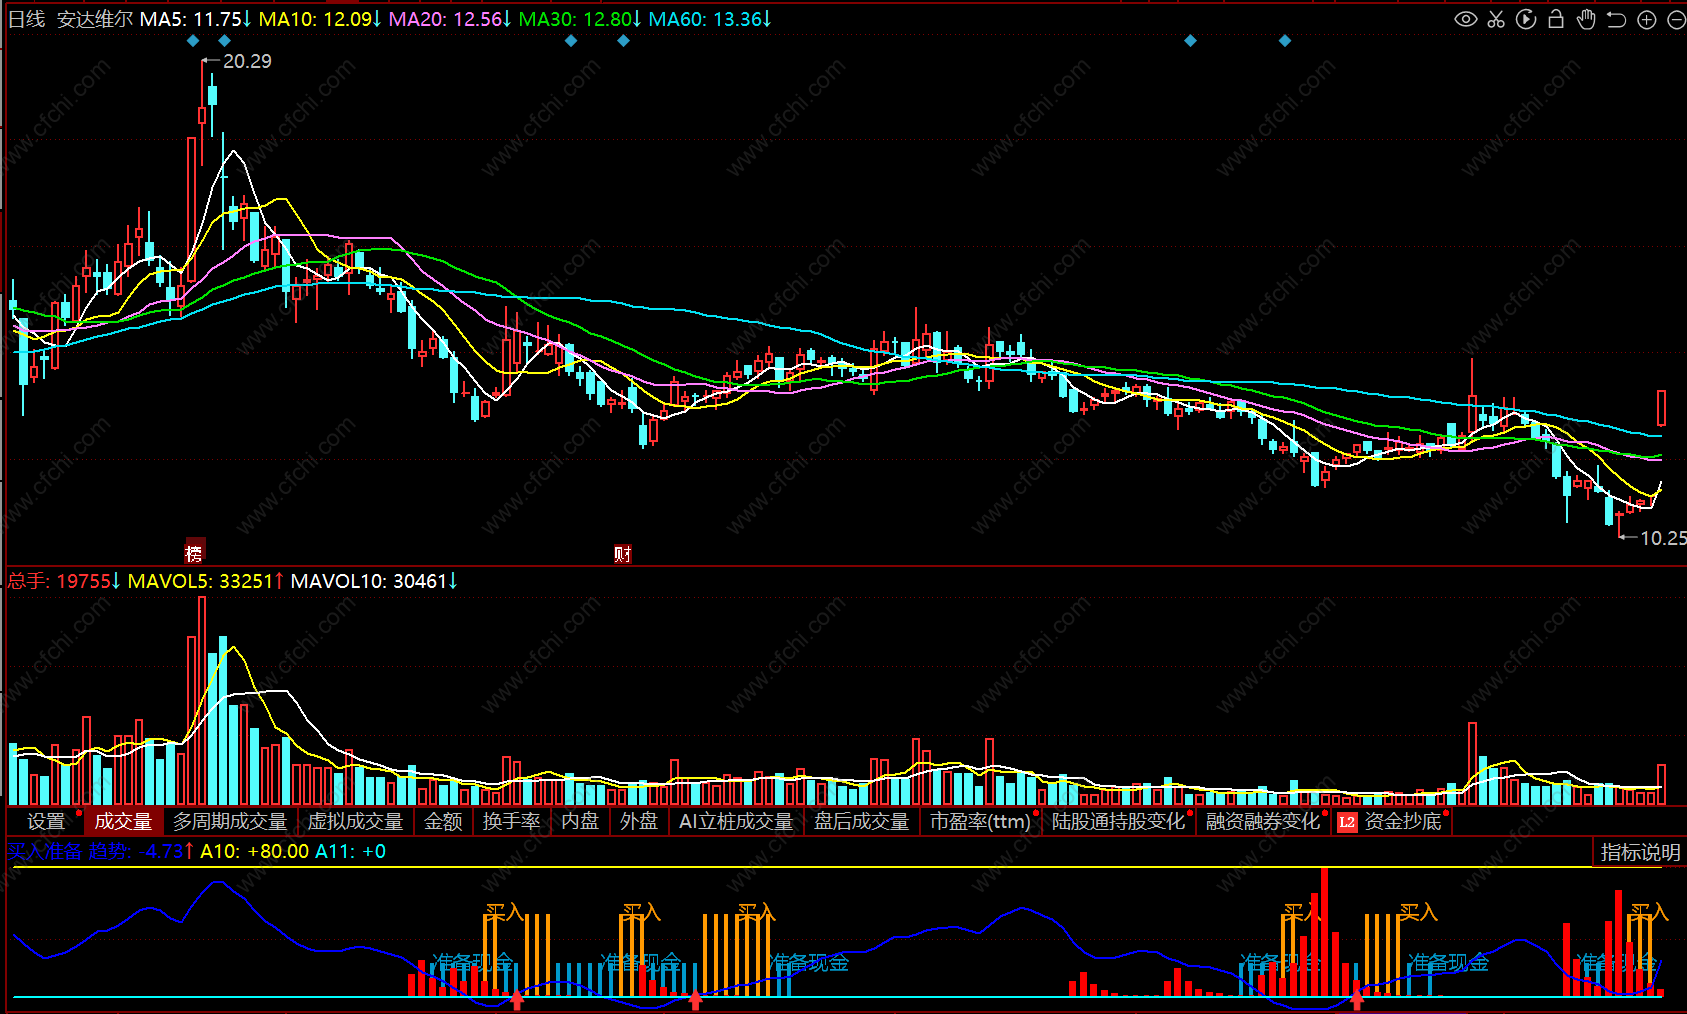Zoom out with the minus icon
The height and width of the screenshot is (1014, 1687).
point(1677,19)
